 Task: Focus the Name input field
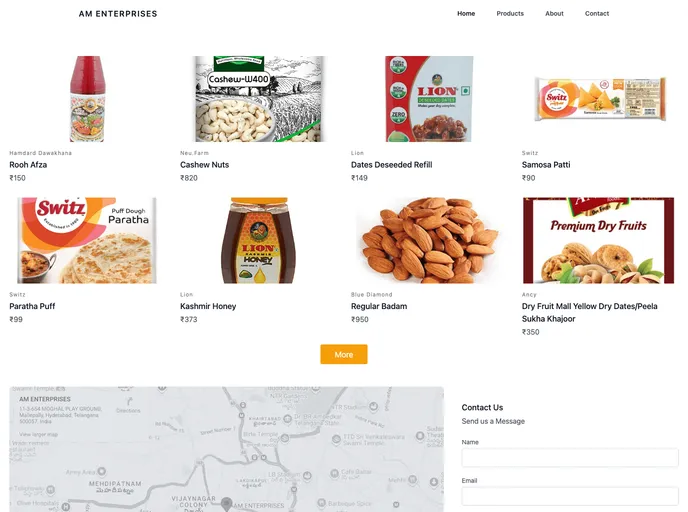point(569,458)
